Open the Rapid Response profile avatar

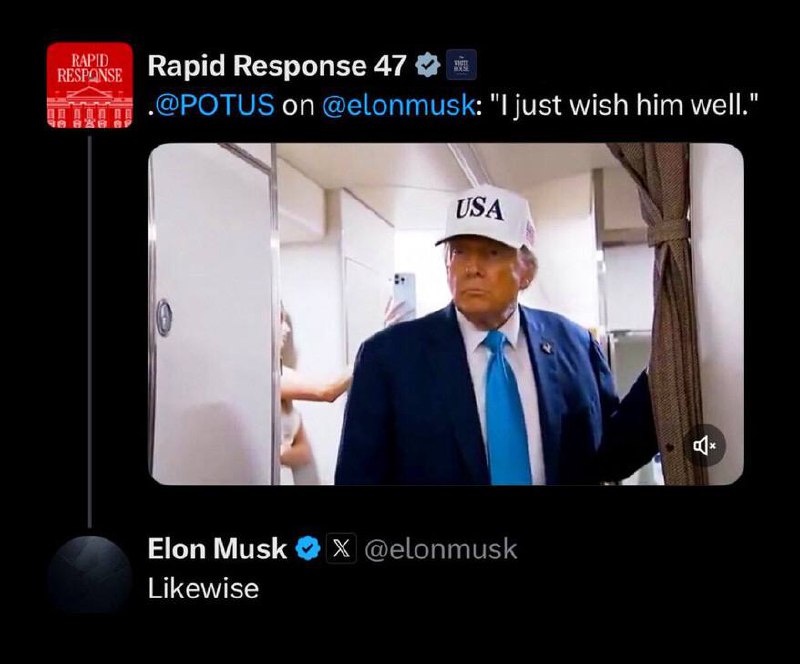coord(90,85)
